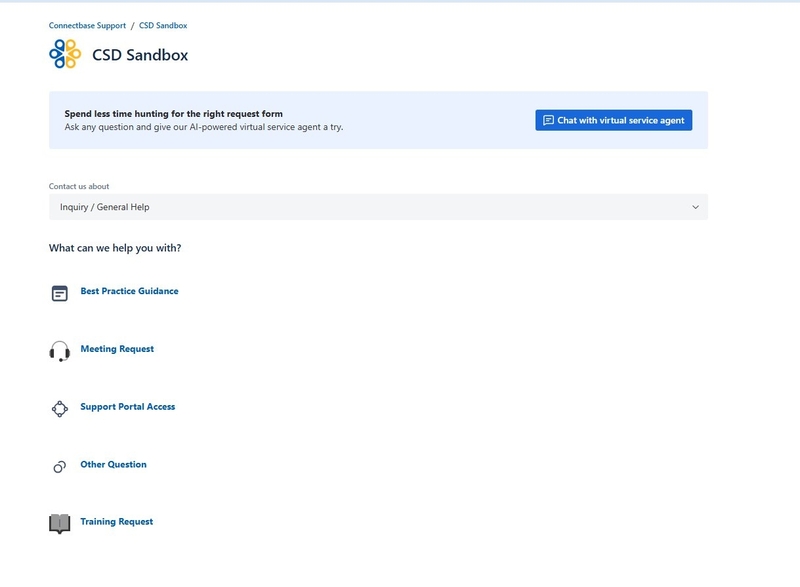
Task: Open the Best Practice Guidance request
Action: tap(130, 291)
